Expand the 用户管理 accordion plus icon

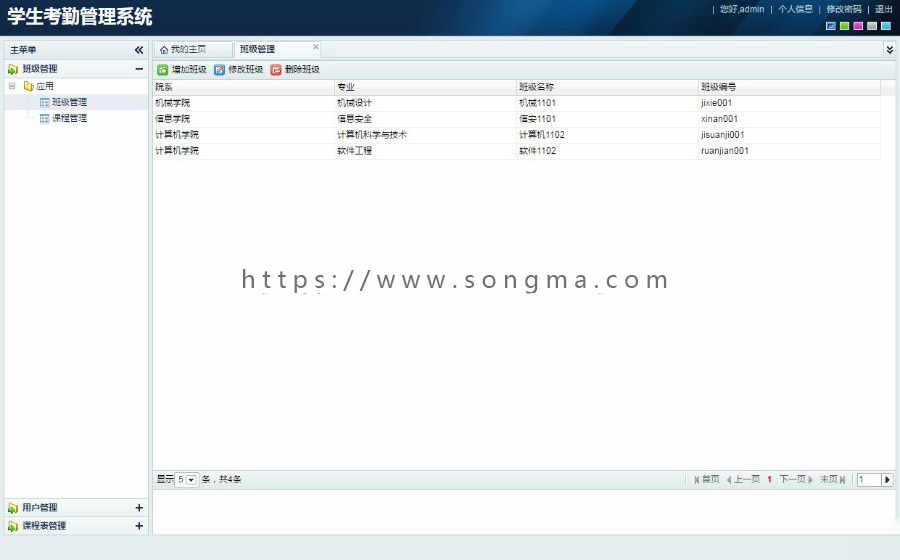click(x=139, y=508)
